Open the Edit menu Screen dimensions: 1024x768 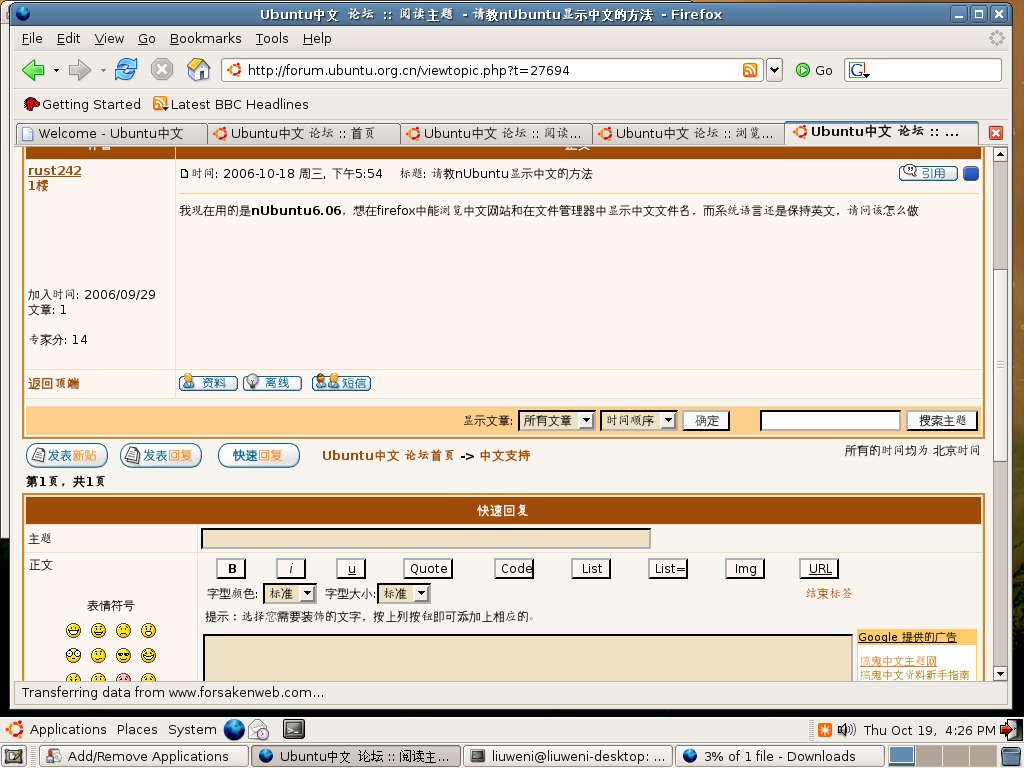point(69,39)
